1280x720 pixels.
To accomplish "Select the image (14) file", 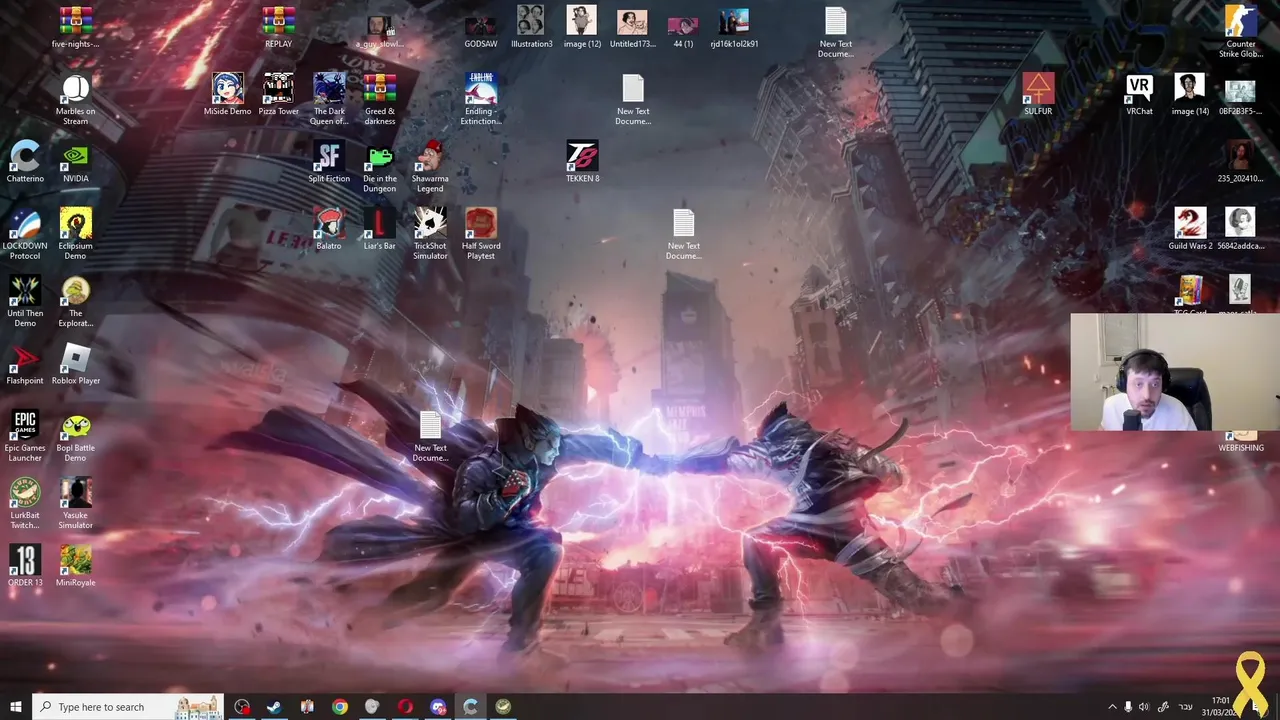I will 1190,94.
